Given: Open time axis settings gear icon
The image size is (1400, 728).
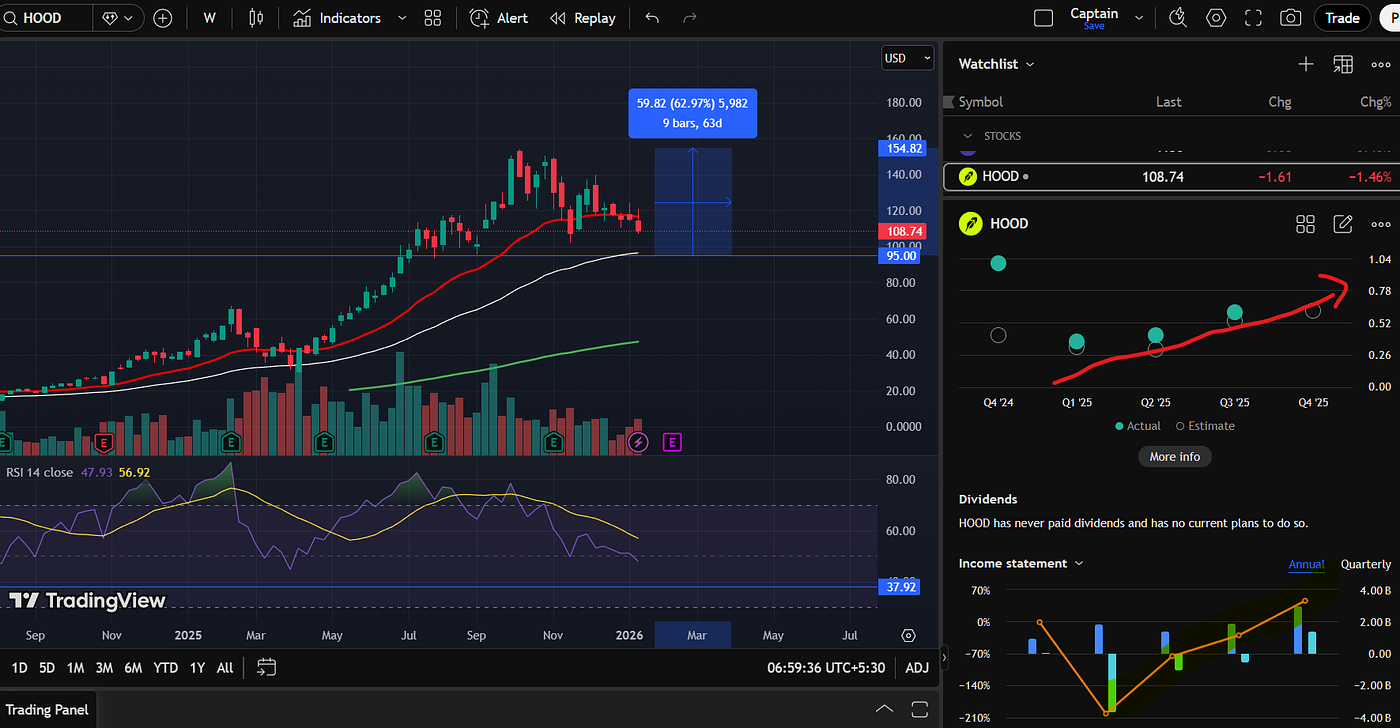Looking at the screenshot, I should click(909, 635).
